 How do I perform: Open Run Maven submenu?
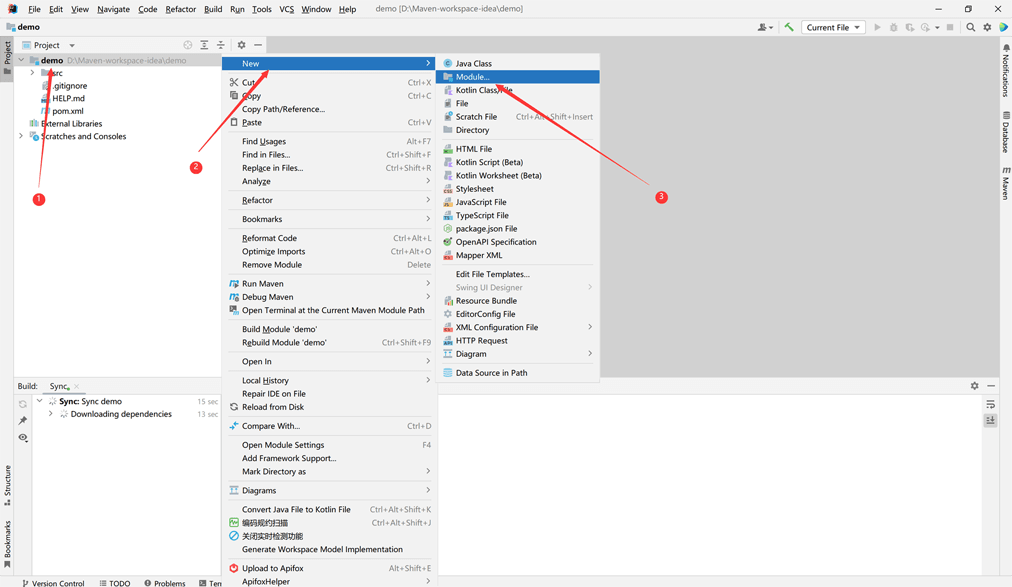point(330,284)
